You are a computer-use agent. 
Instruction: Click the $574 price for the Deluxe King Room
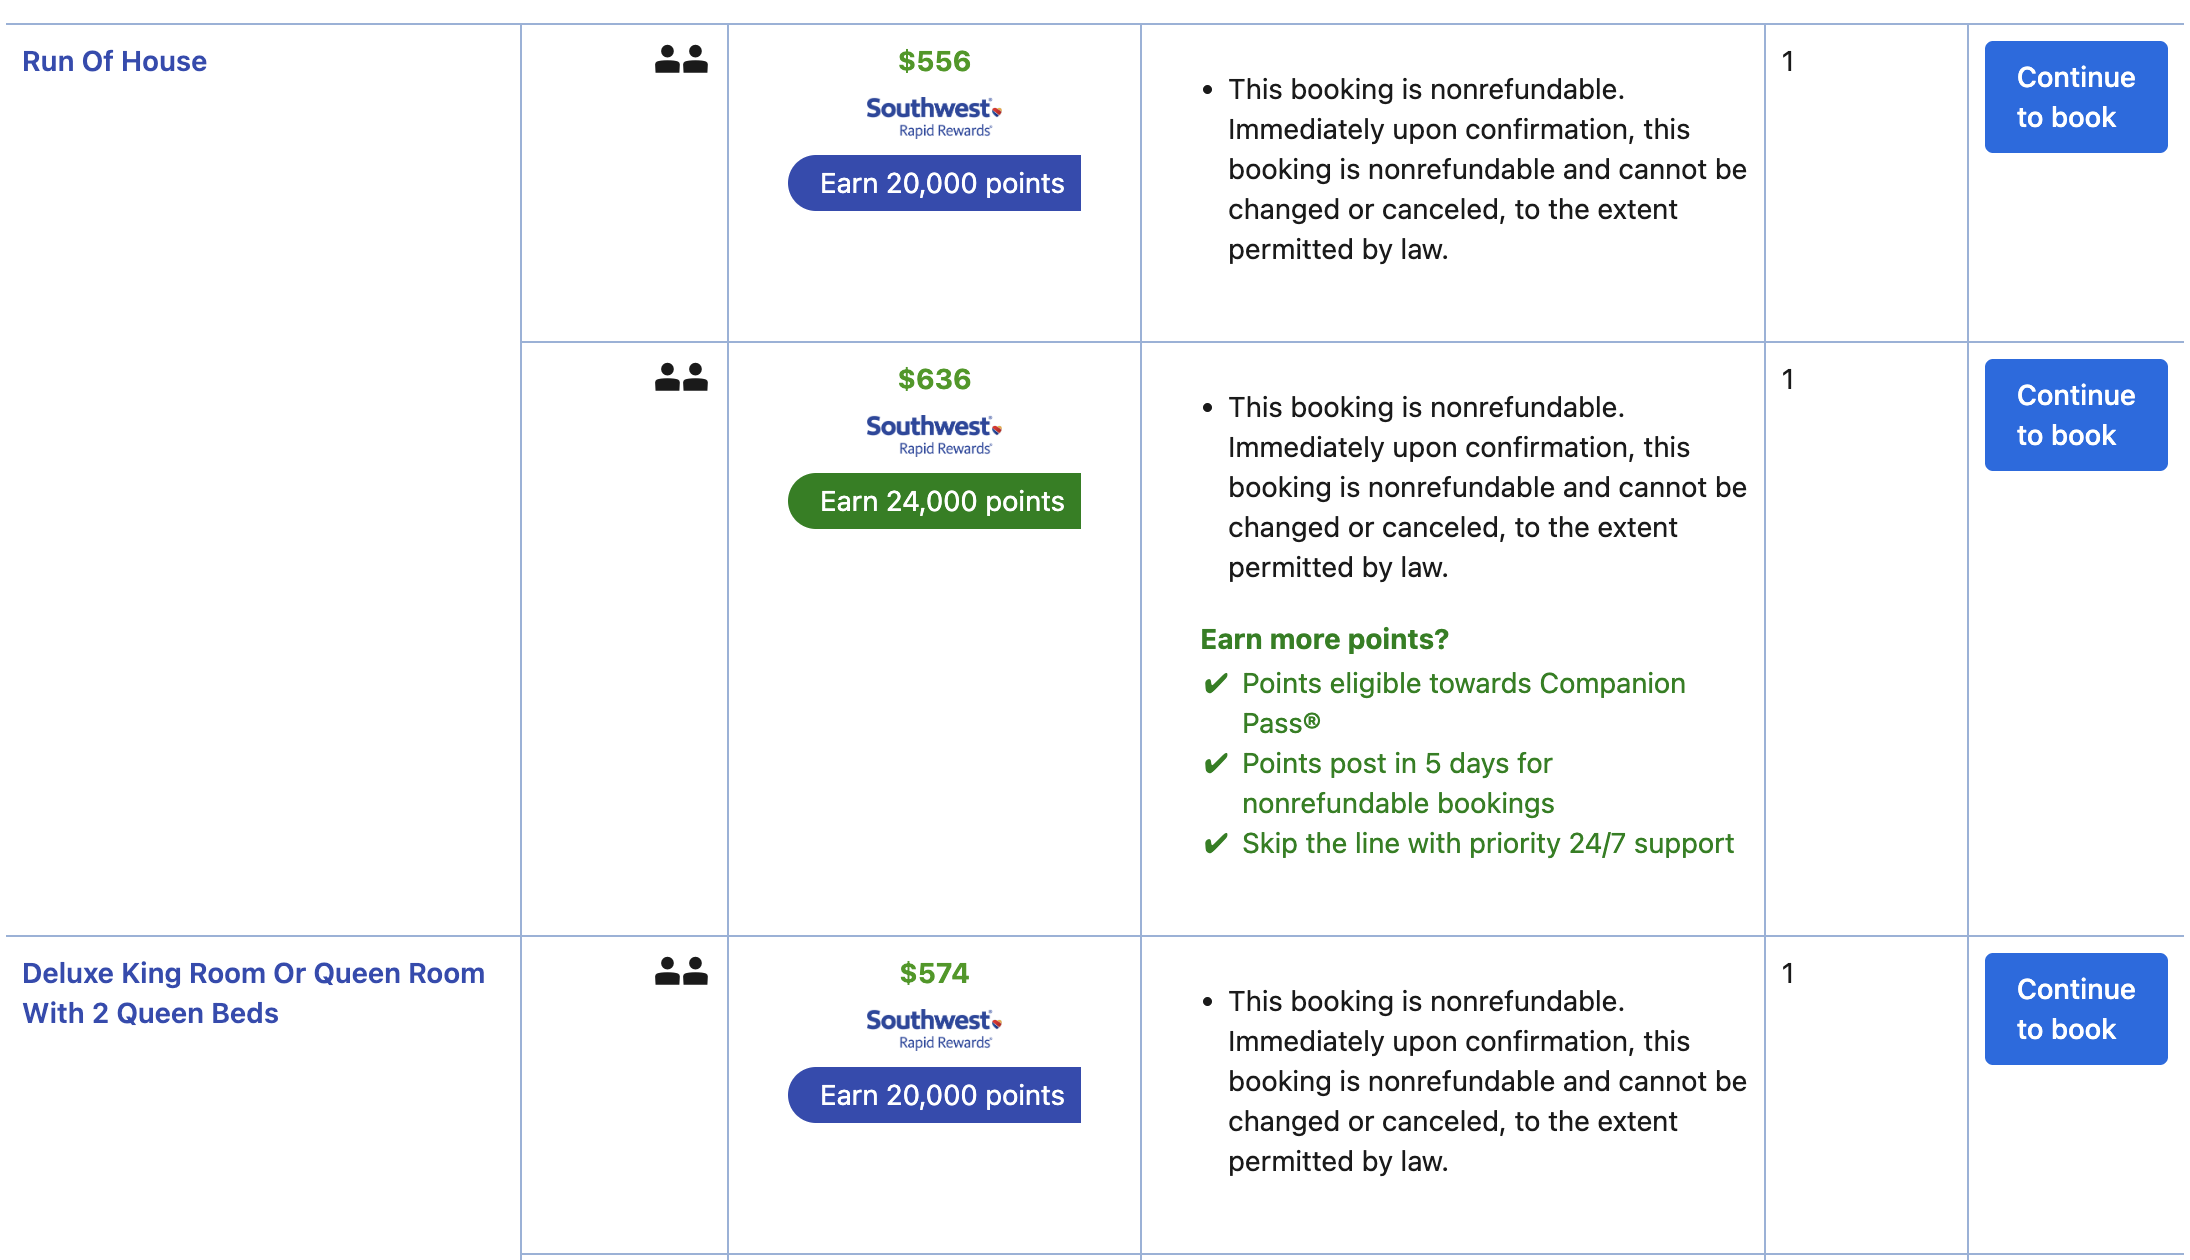coord(932,972)
